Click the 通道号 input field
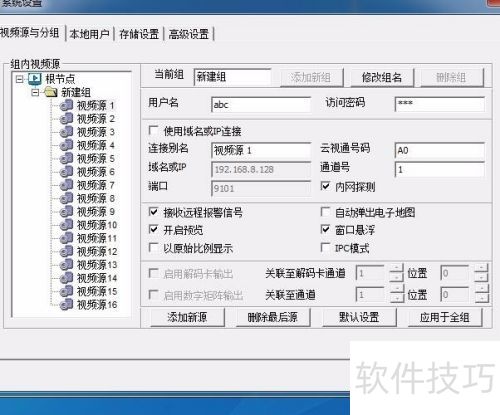Screen dimensions: 500x415 coord(440,169)
